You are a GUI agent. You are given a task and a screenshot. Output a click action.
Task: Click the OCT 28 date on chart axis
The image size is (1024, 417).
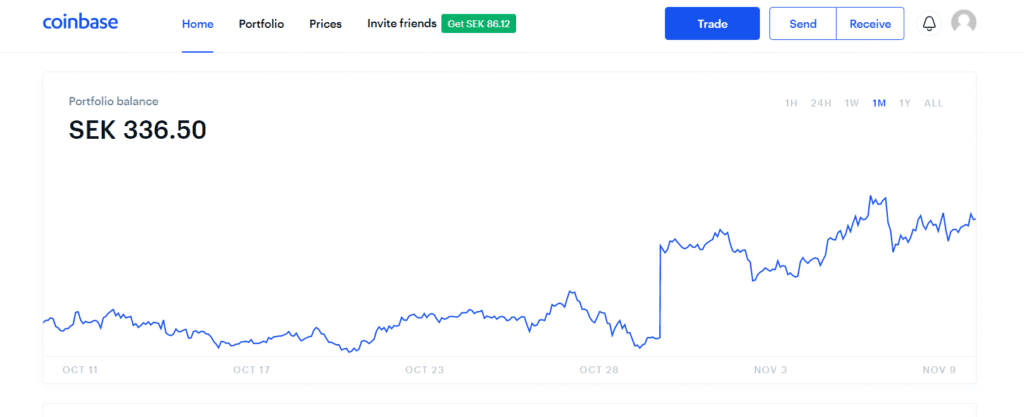(x=598, y=370)
